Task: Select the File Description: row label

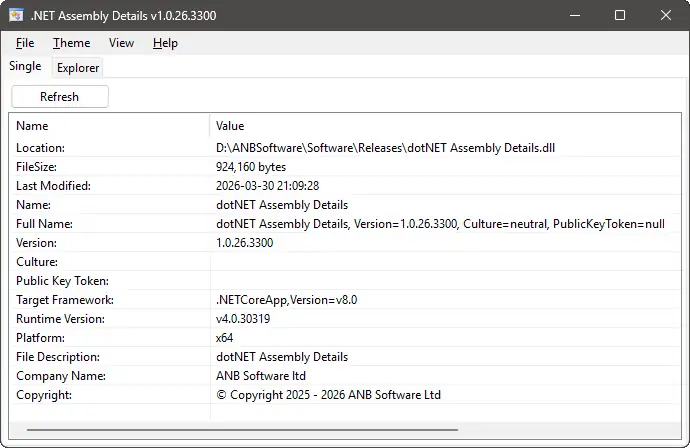Action: pyautogui.click(x=58, y=356)
